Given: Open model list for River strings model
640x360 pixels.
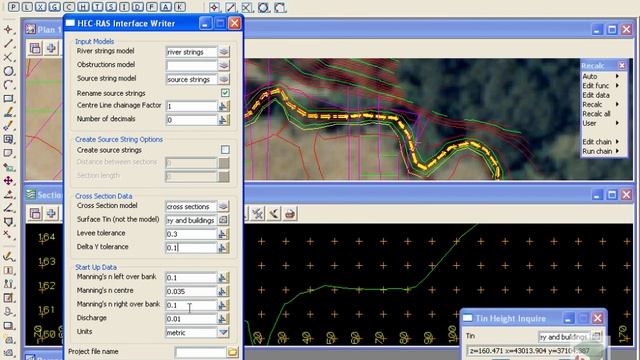Looking at the screenshot, I should (x=223, y=52).
